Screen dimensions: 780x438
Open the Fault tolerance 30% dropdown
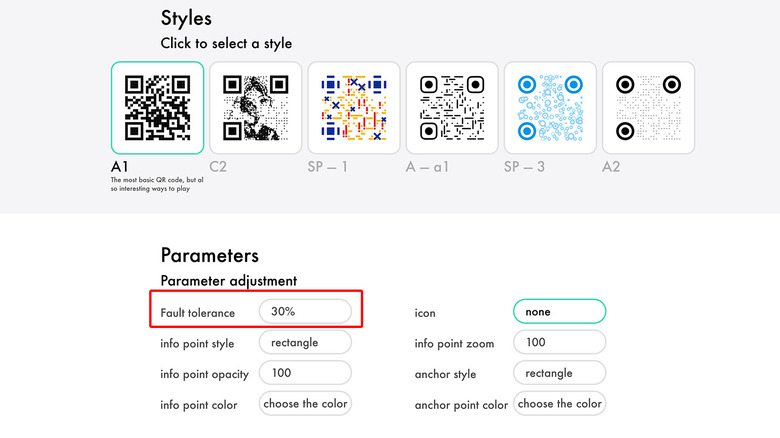(x=305, y=312)
